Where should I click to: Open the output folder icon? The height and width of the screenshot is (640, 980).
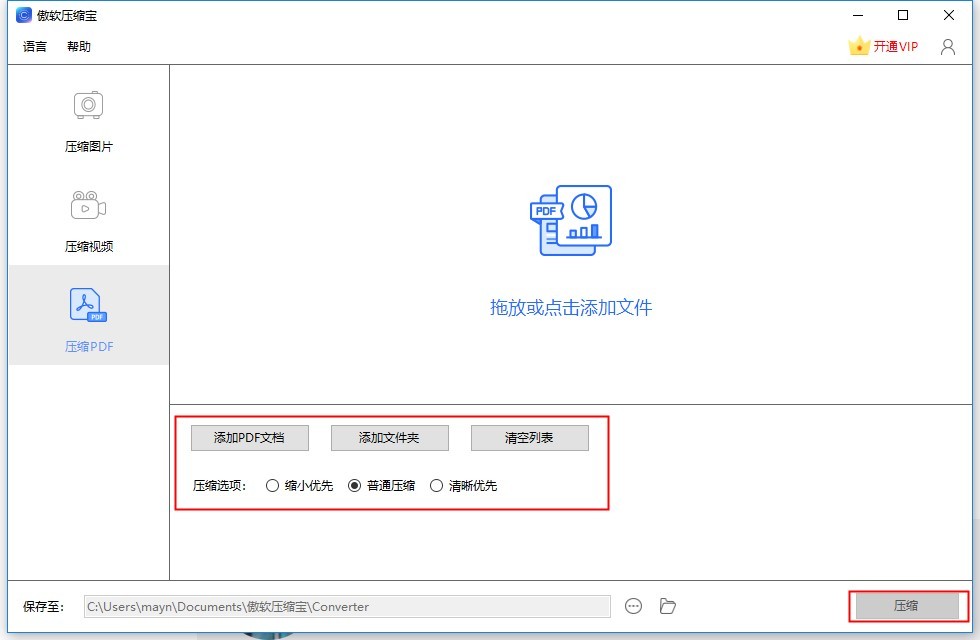(x=667, y=606)
